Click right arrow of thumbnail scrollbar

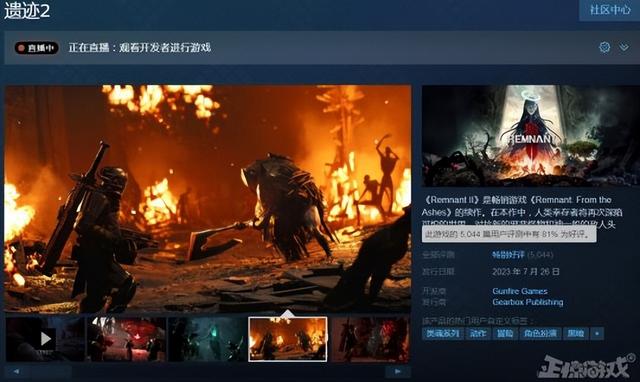tap(398, 371)
